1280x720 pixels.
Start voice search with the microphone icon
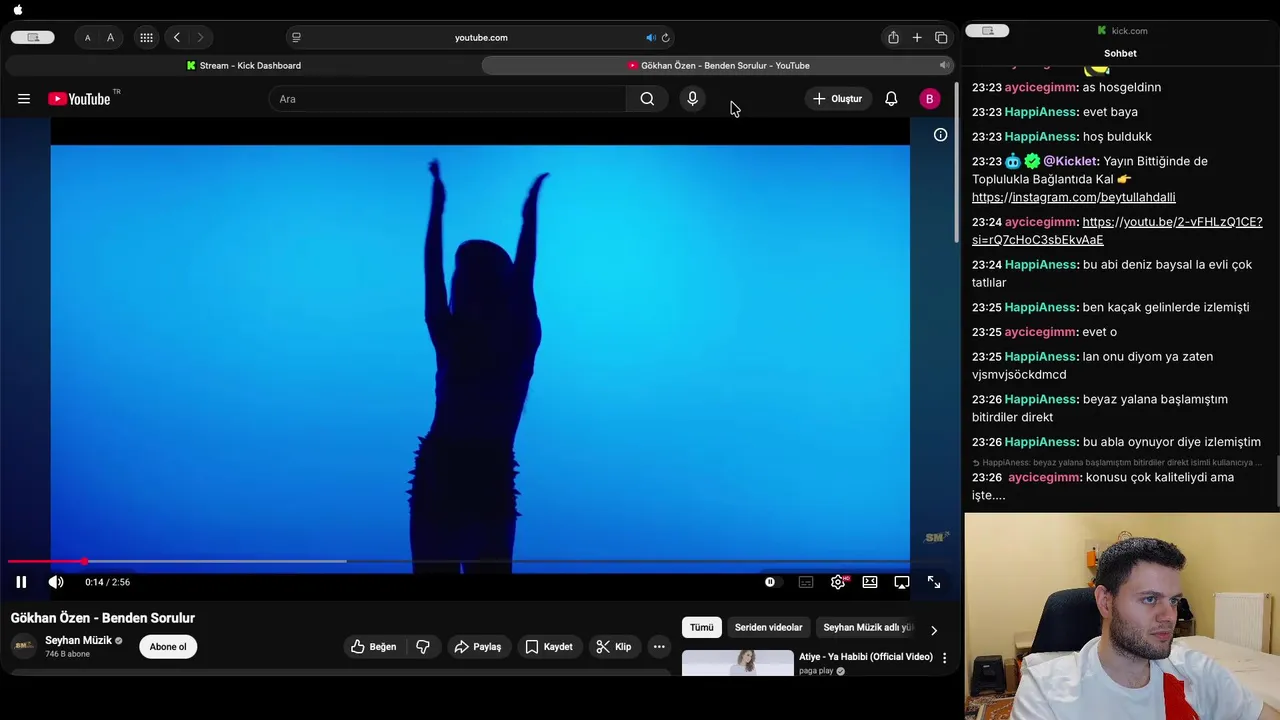pyautogui.click(x=692, y=99)
